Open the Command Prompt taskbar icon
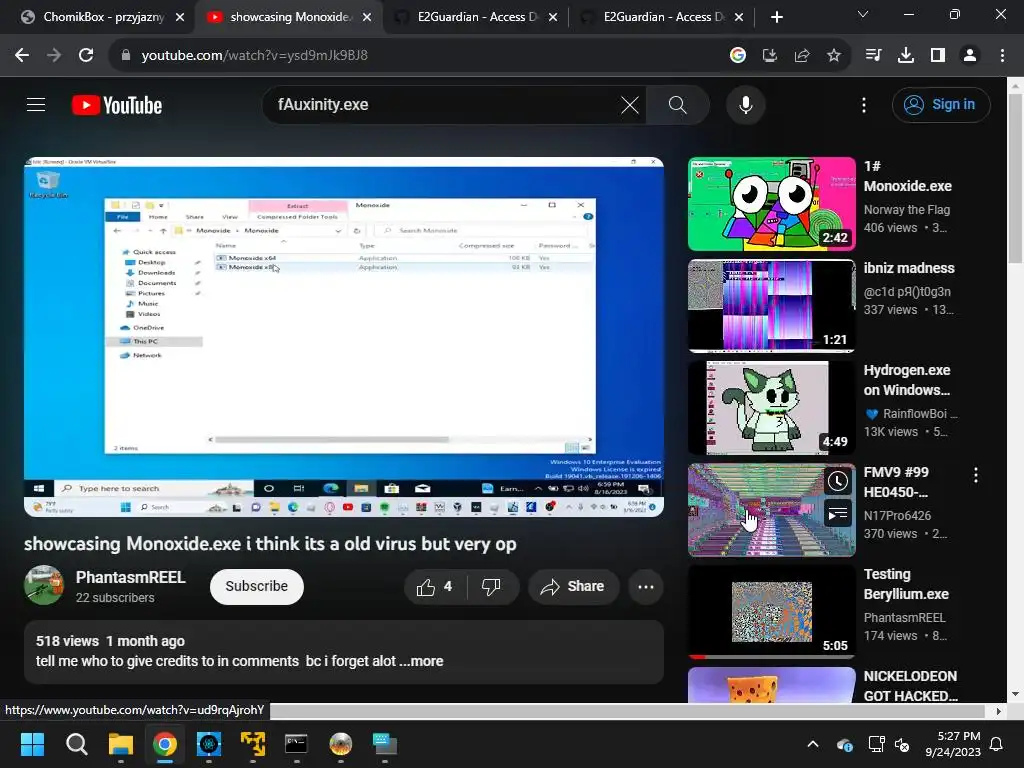The height and width of the screenshot is (768, 1024). tap(296, 744)
